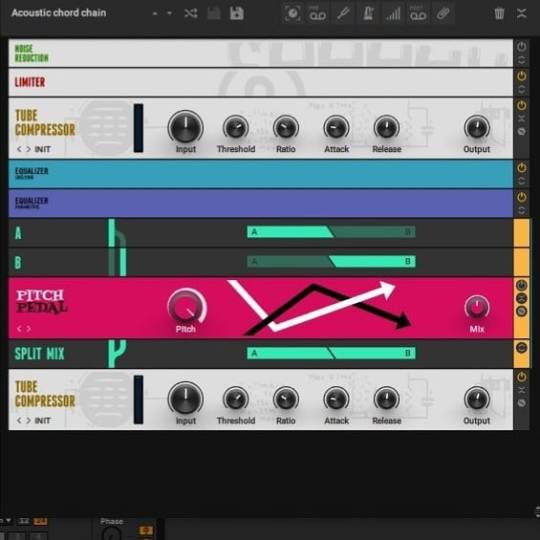Click Output knob on second Tube Compressor
The image size is (540, 540).
coord(477,399)
